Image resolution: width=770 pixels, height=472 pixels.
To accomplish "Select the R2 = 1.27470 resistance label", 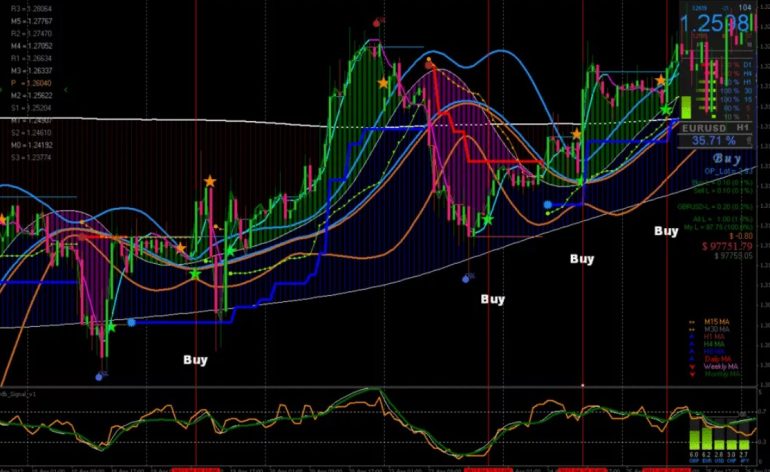I will [x=31, y=33].
